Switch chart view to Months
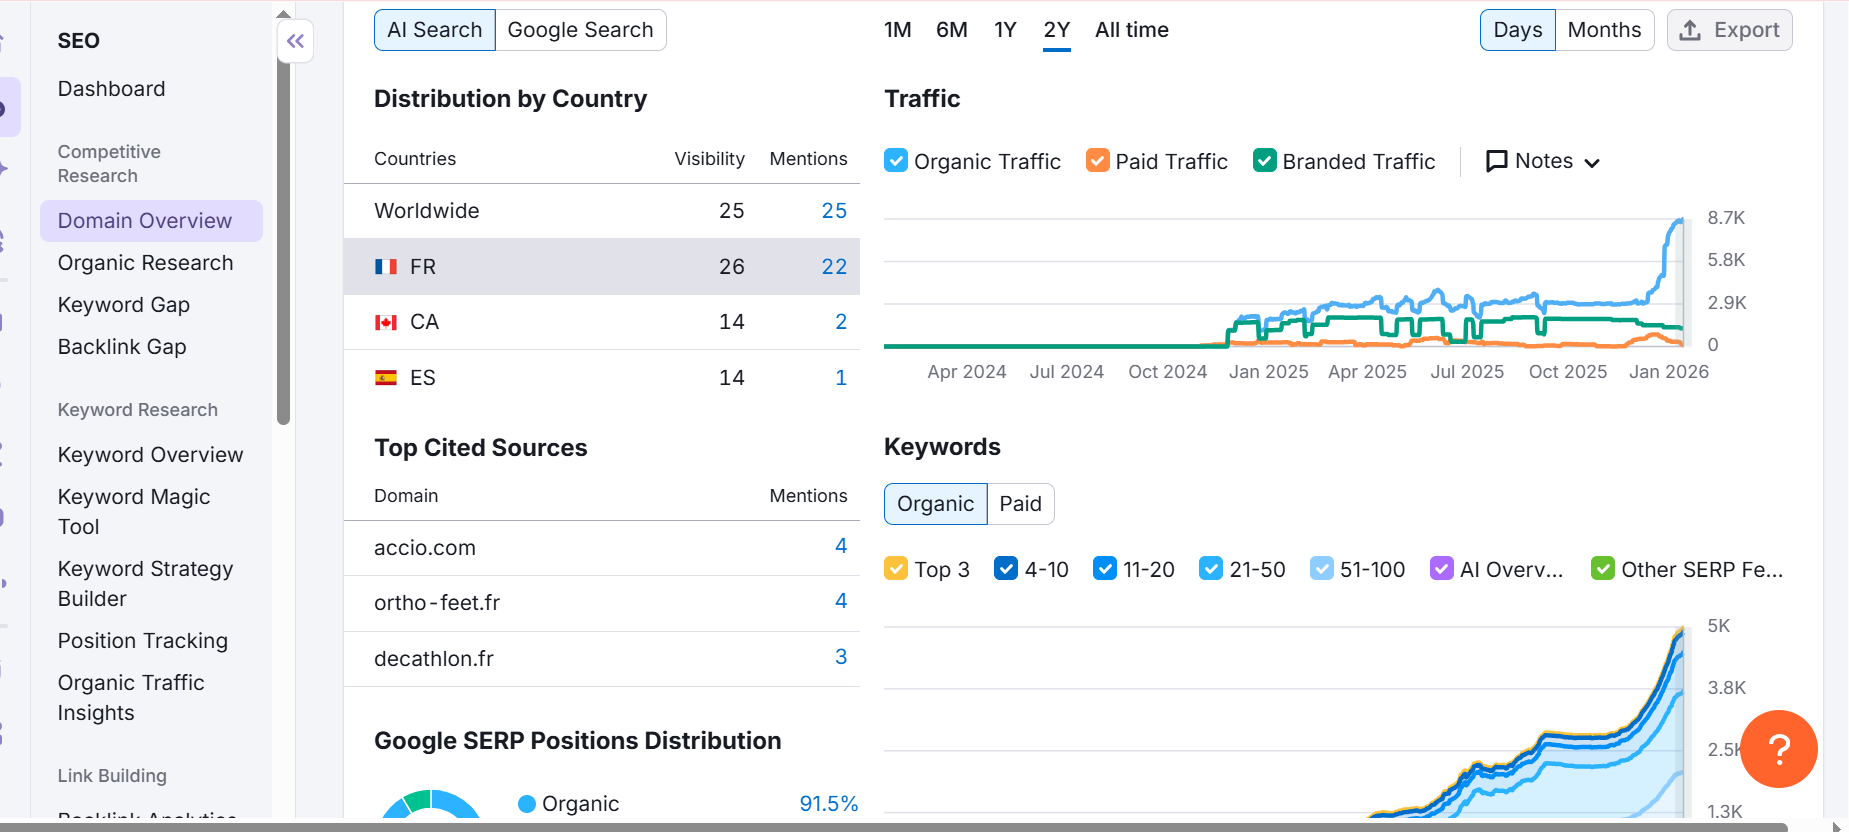1849x832 pixels. tap(1603, 30)
